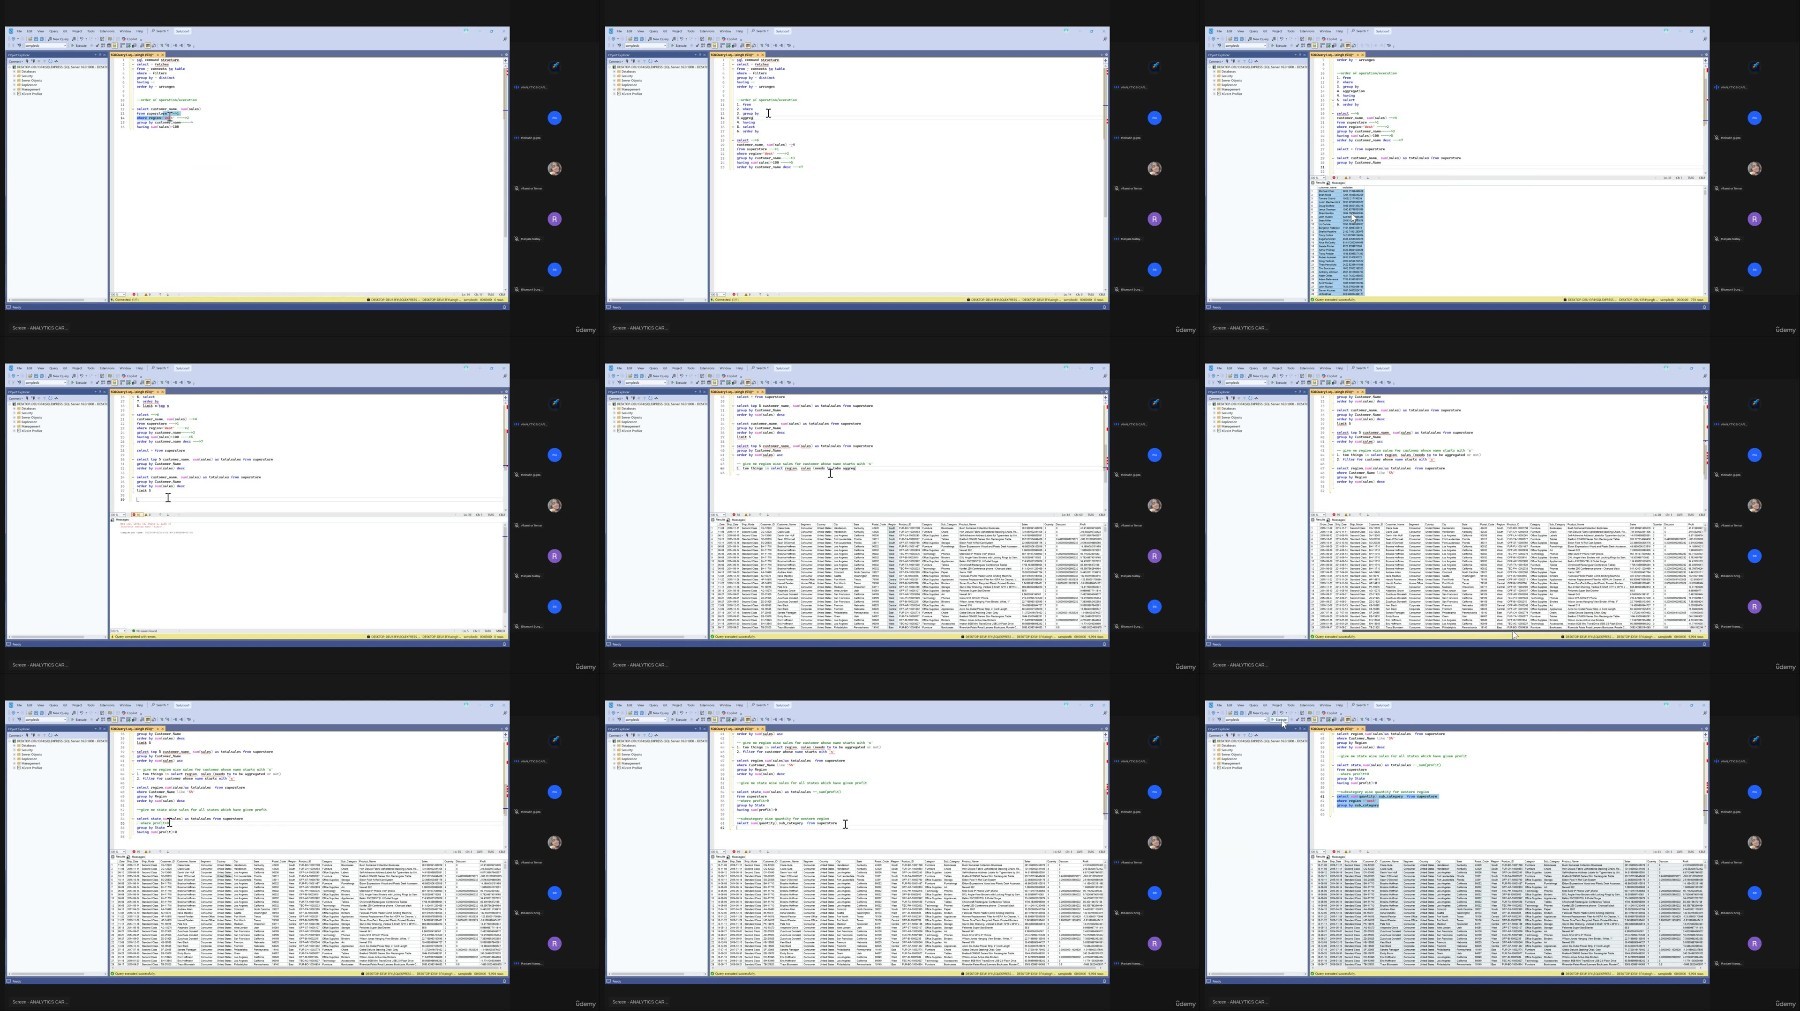Click the red error text in the middle-left frame
The width and height of the screenshot is (1800, 1011).
145,527
